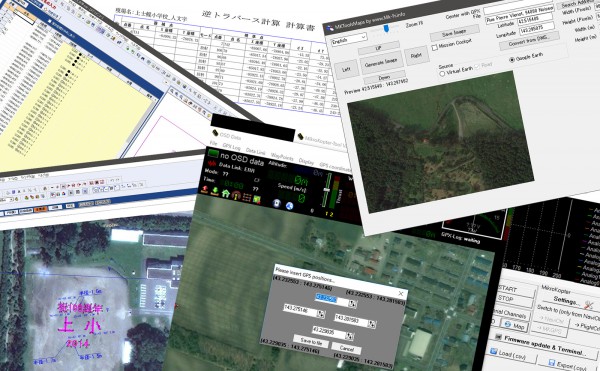This screenshot has width=600, height=371.
Task: Open the English language dropdown
Action: click(349, 39)
